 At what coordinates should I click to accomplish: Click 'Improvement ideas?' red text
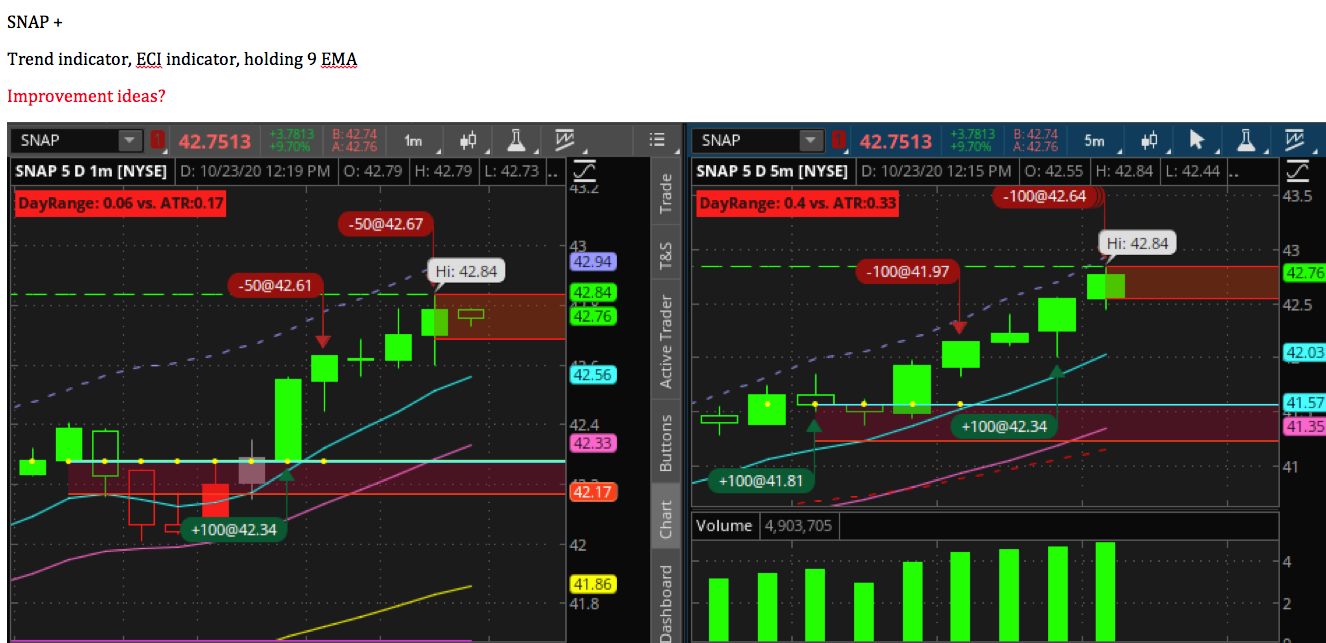pyautogui.click(x=86, y=96)
